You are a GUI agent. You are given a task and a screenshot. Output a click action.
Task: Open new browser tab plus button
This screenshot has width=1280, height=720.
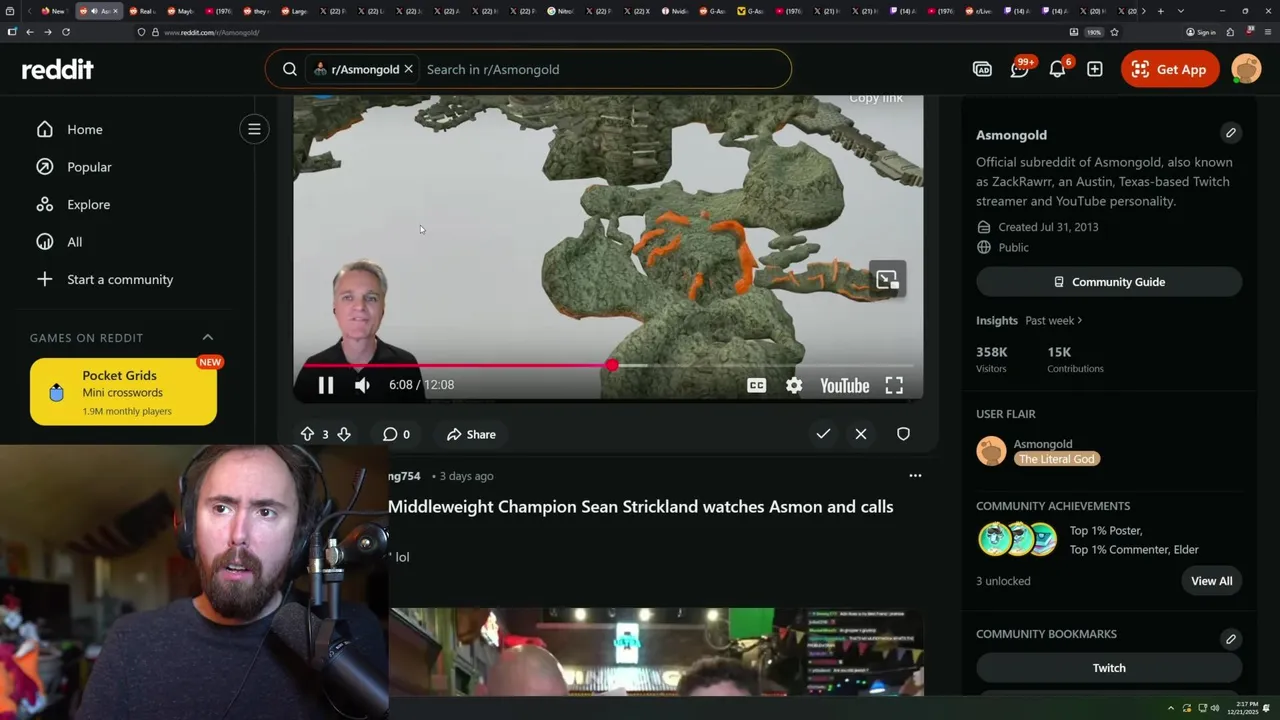click(1160, 11)
